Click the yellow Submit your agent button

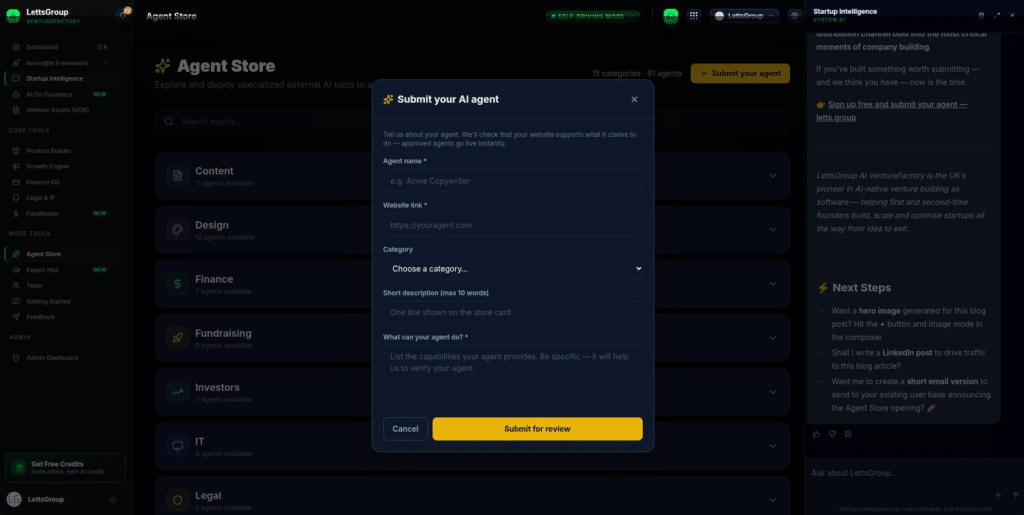point(740,73)
